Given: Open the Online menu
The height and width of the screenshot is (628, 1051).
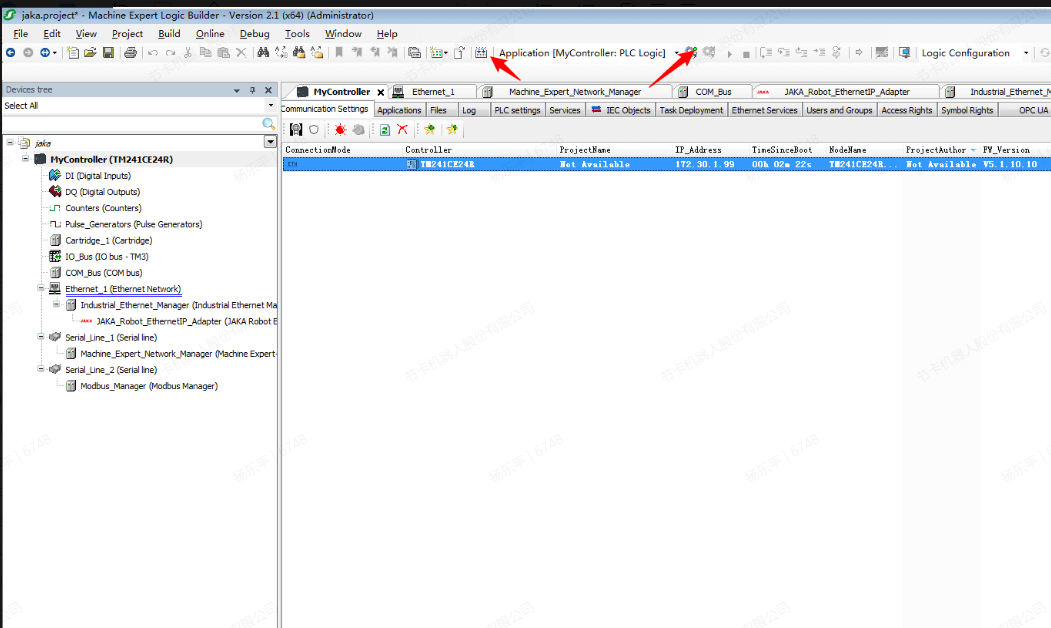Looking at the screenshot, I should [x=210, y=33].
